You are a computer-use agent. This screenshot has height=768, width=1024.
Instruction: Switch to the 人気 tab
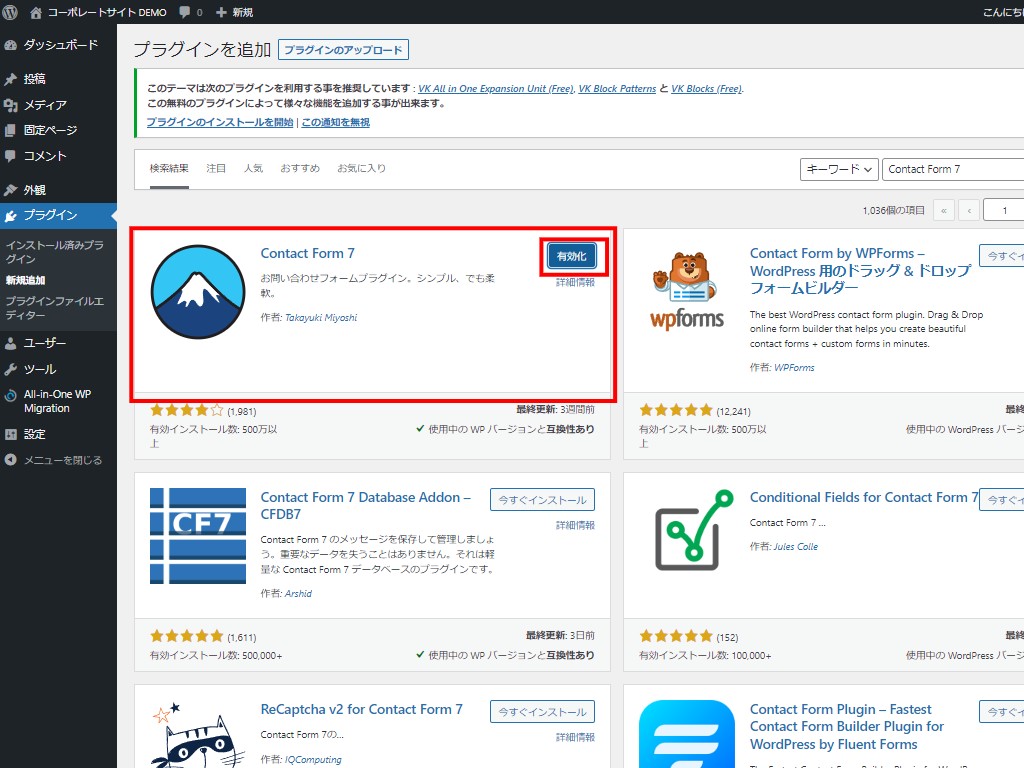(253, 168)
